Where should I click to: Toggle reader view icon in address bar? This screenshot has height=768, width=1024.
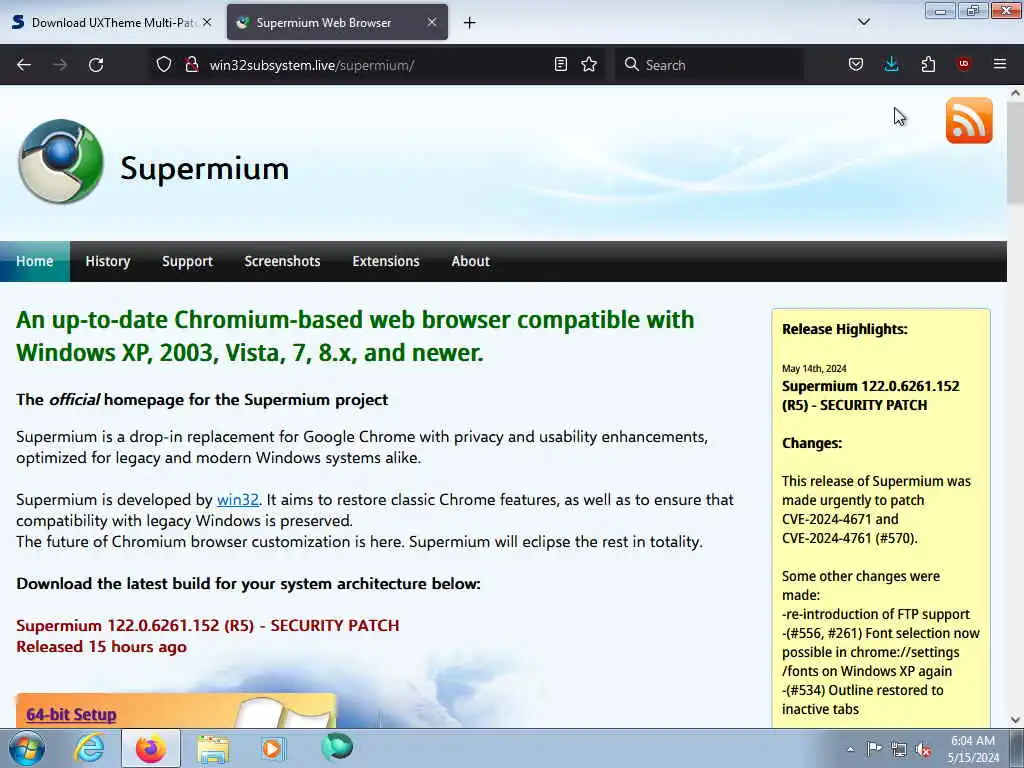point(560,64)
